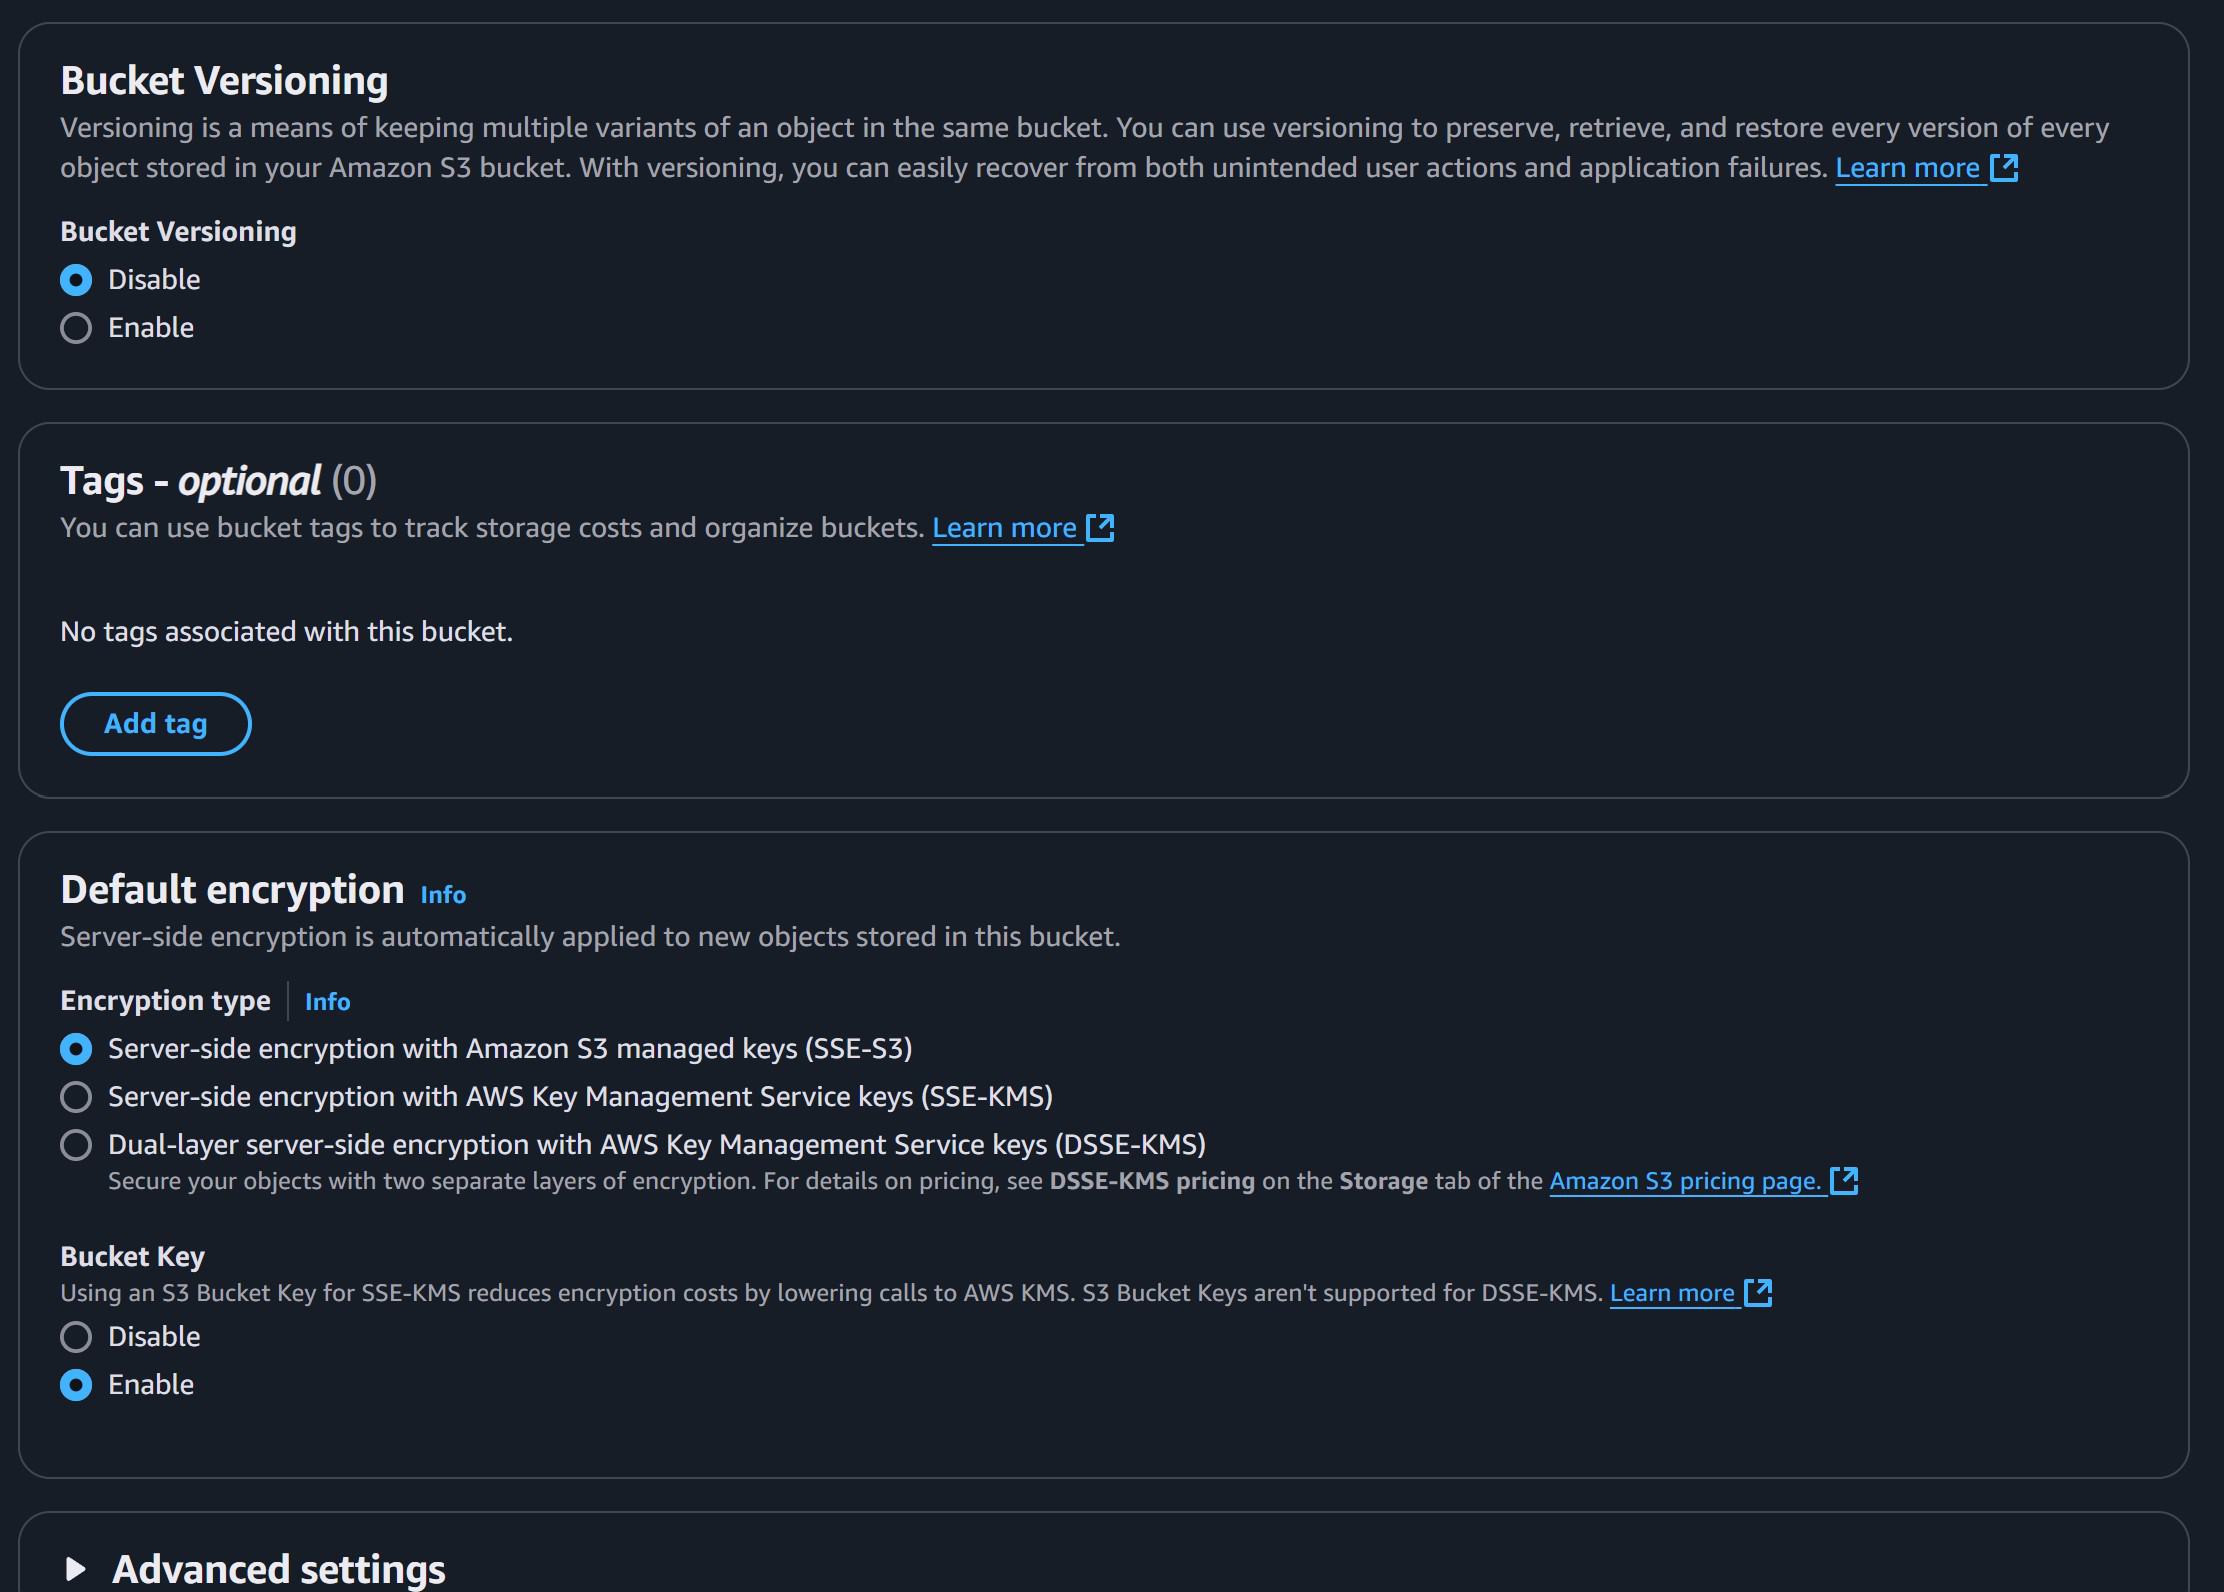Open Learn more link about Bucket Key
Viewport: 2224px width, 1592px height.
[1671, 1293]
